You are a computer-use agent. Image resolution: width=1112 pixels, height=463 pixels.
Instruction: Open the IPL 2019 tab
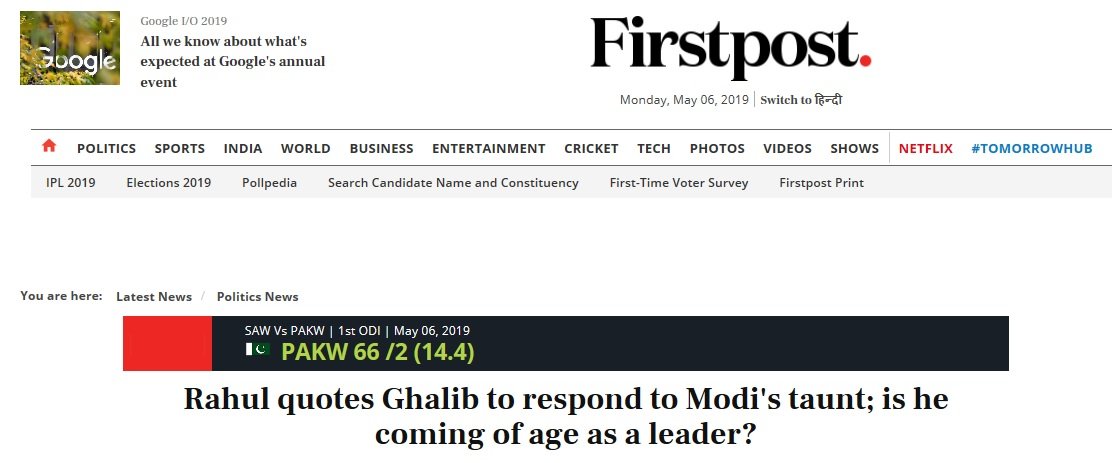[70, 183]
